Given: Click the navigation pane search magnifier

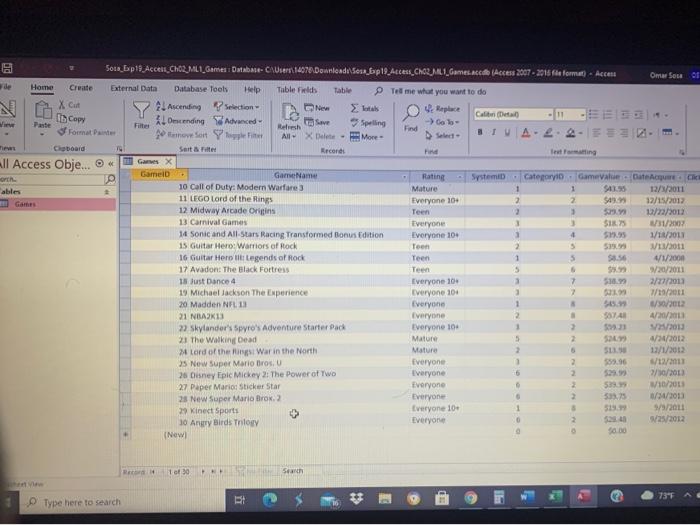Looking at the screenshot, I should click(x=110, y=179).
